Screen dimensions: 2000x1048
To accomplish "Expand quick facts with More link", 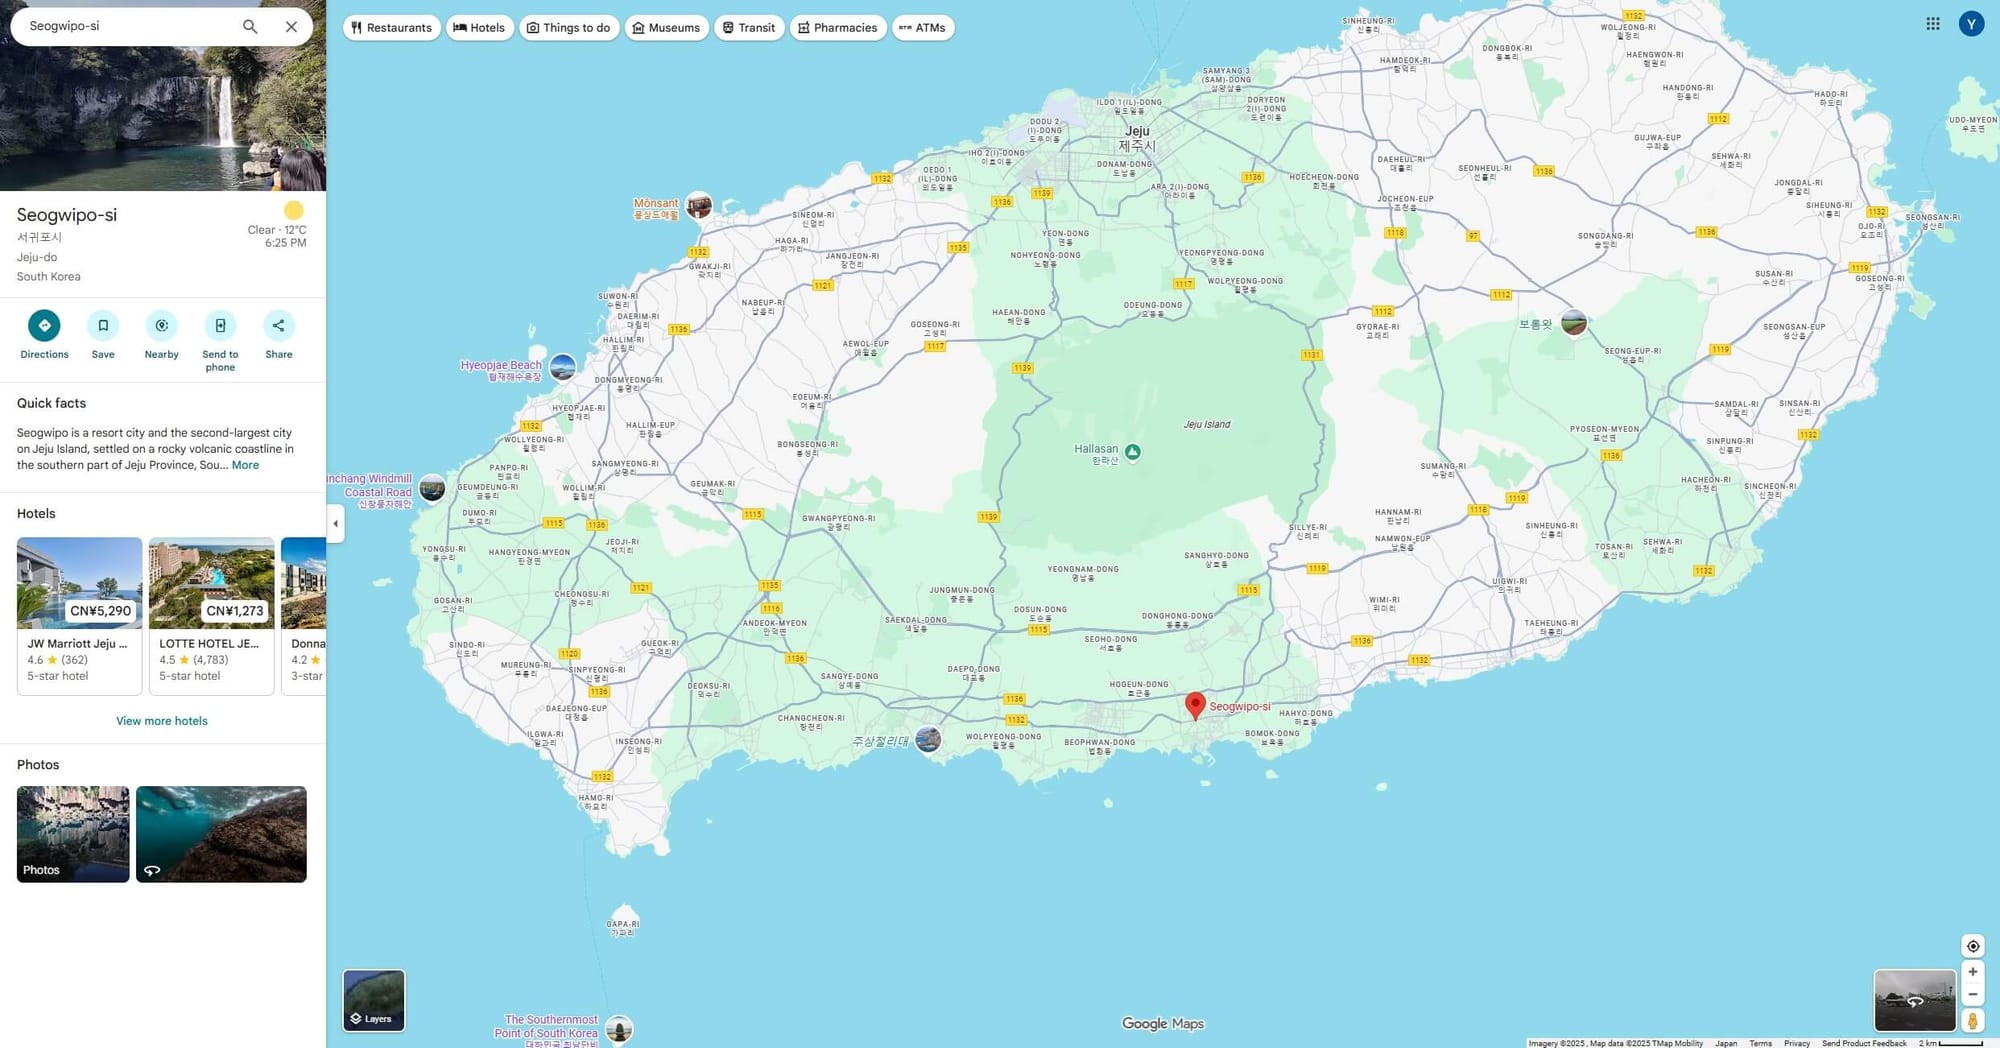I will click(245, 465).
